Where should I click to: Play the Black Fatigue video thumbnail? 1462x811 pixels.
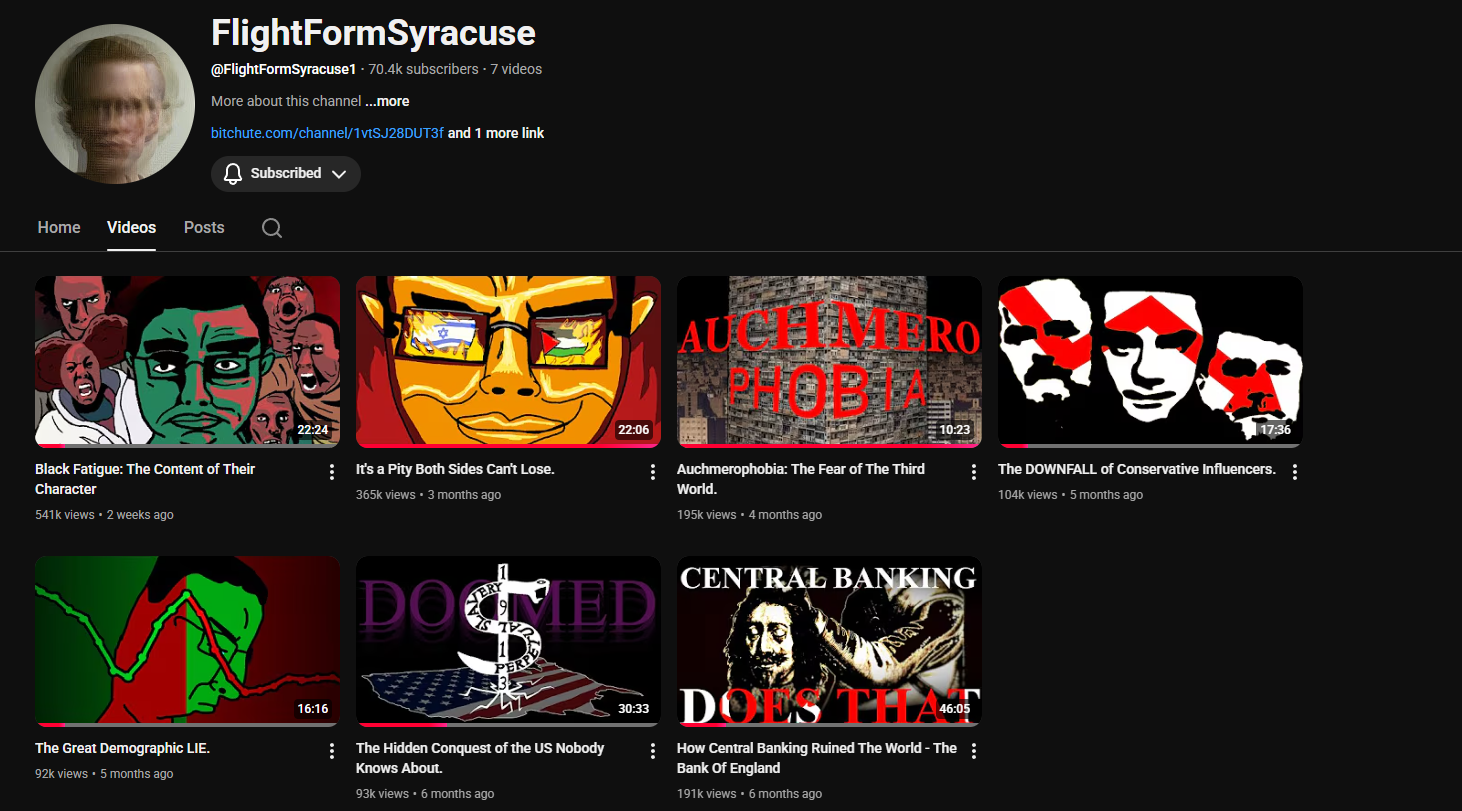(x=187, y=361)
